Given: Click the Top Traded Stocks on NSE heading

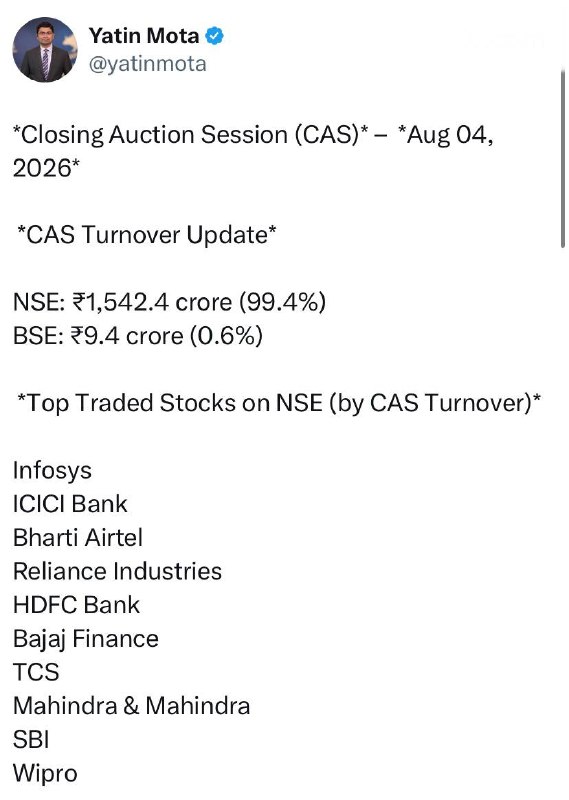Looking at the screenshot, I should coord(279,403).
